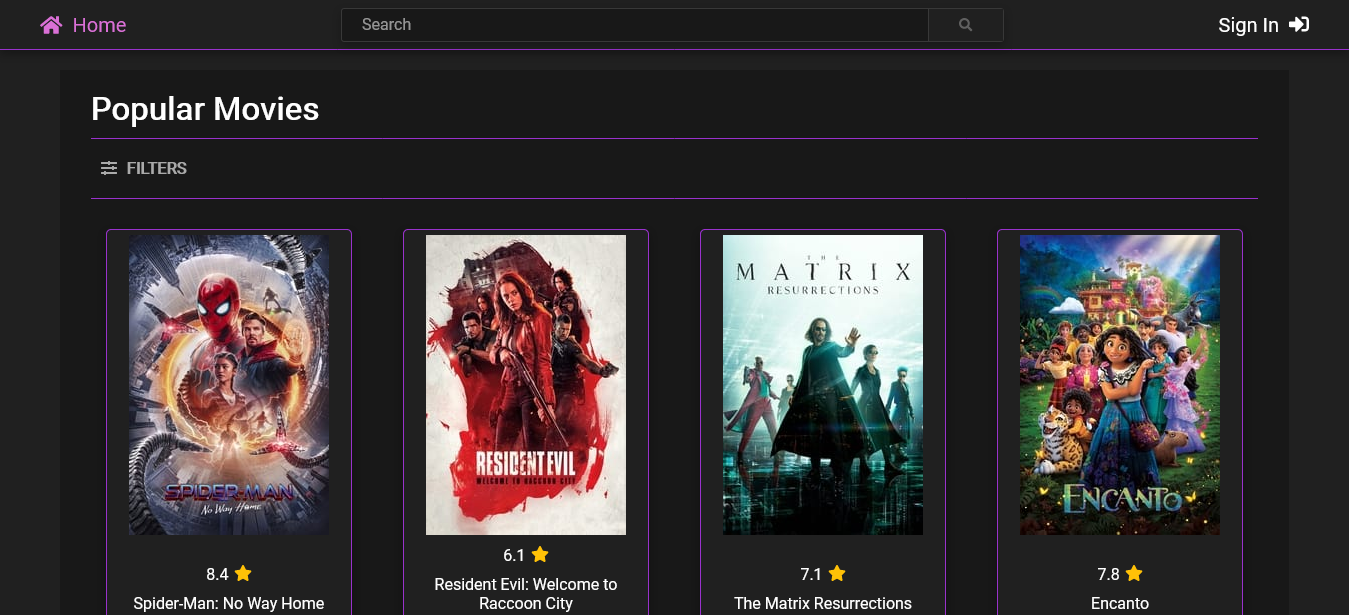Click the sign-in arrow icon
Image resolution: width=1349 pixels, height=615 pixels.
[x=1299, y=24]
